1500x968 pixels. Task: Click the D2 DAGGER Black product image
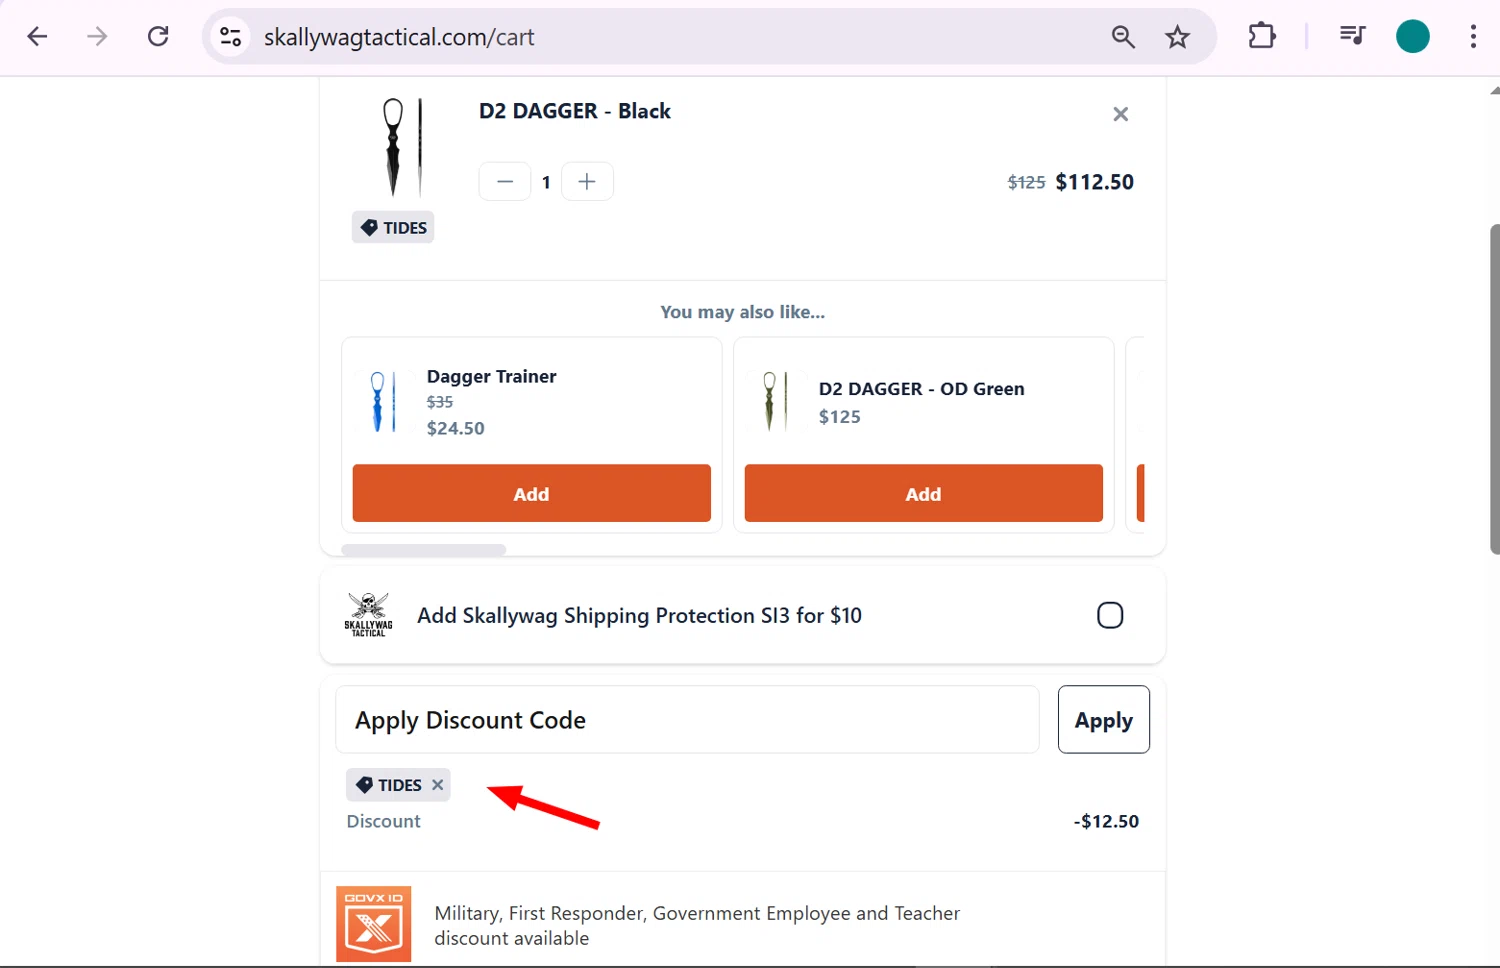pos(403,147)
